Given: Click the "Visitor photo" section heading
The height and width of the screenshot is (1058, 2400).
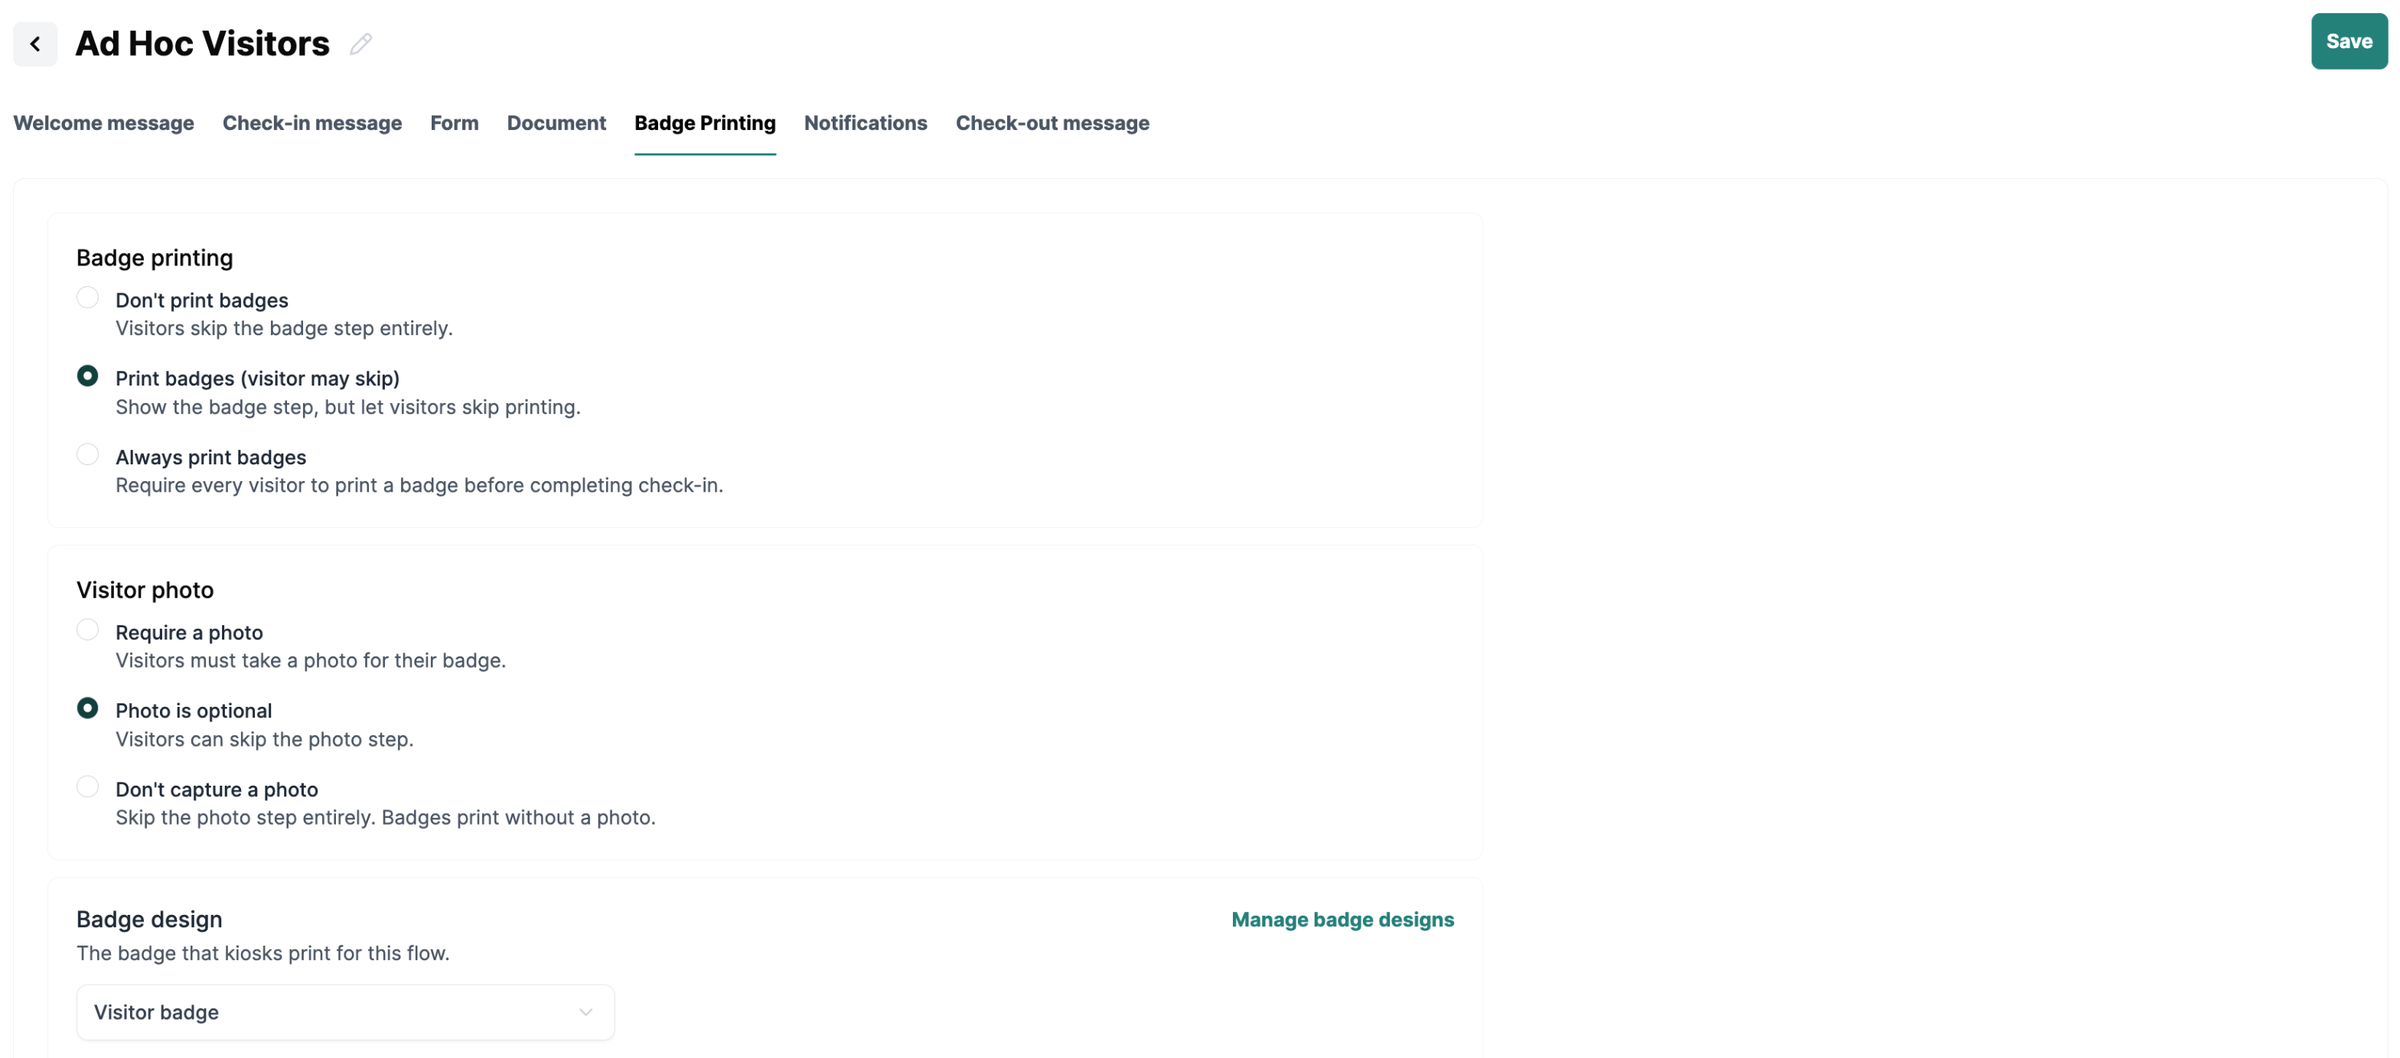Looking at the screenshot, I should tap(145, 590).
